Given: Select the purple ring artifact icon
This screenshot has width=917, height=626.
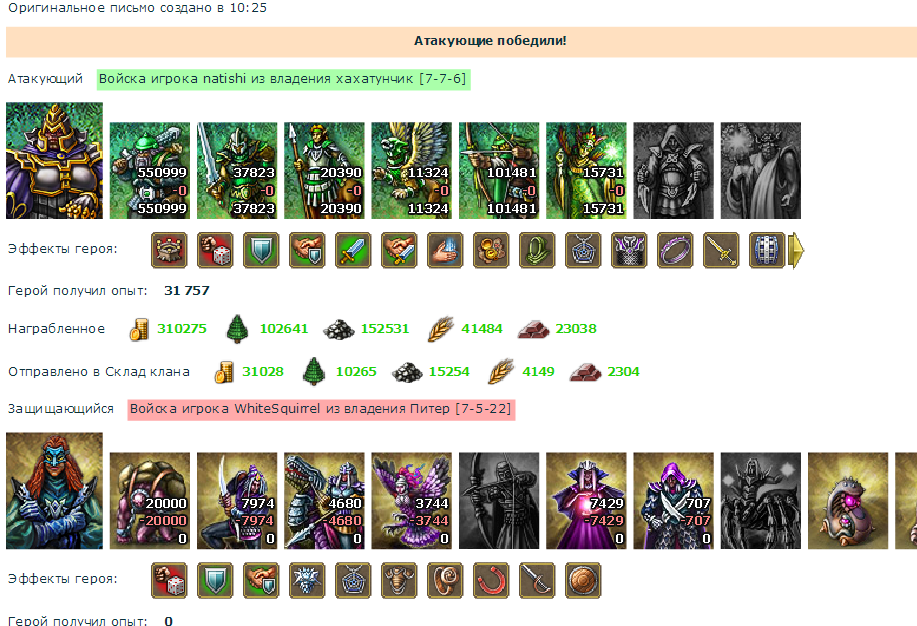Looking at the screenshot, I should tap(675, 250).
